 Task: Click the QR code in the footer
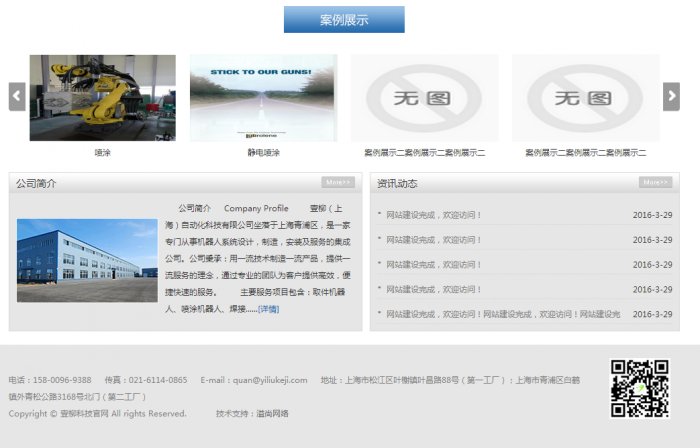click(x=639, y=388)
